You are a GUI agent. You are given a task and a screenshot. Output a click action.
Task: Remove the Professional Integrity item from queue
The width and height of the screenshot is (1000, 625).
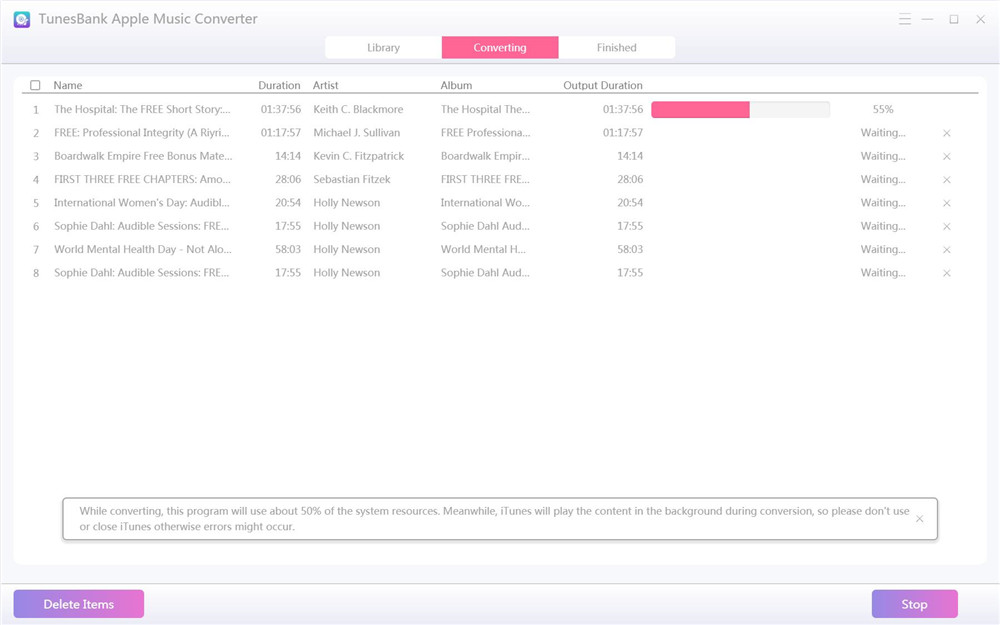946,133
